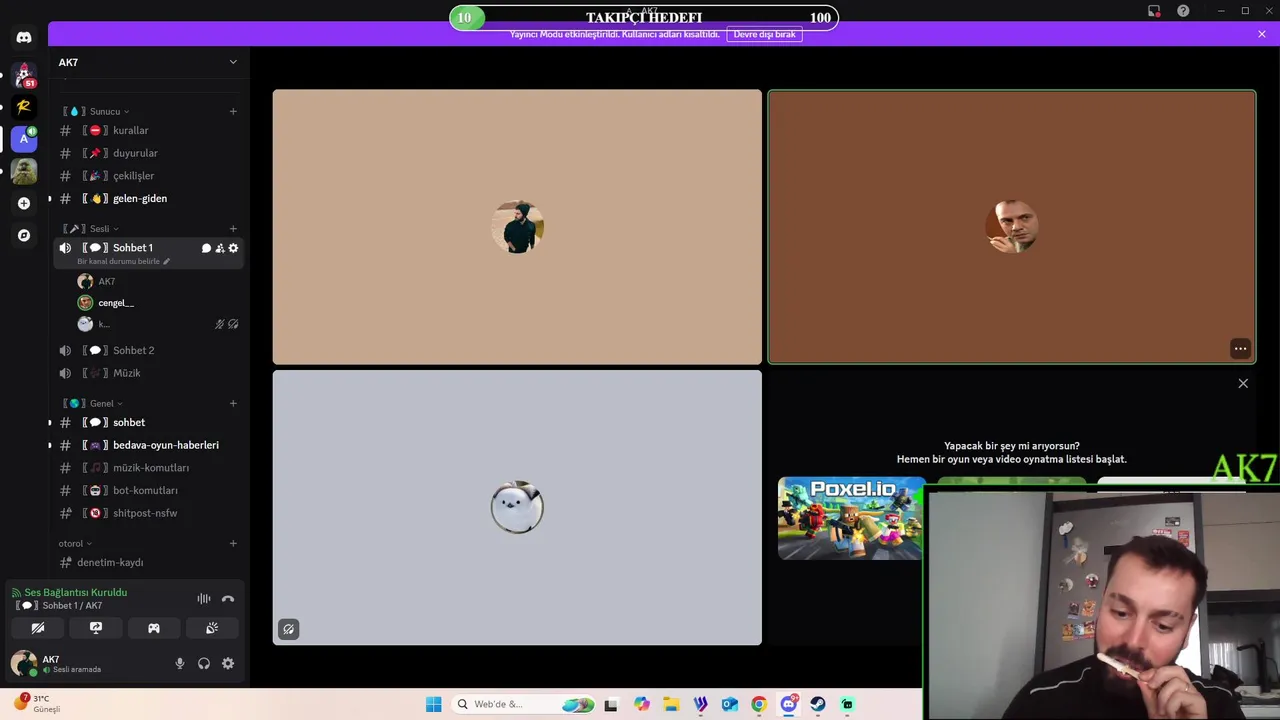Screen dimensions: 1280x720
Task: Open the Windows Start menu
Action: coord(433,704)
